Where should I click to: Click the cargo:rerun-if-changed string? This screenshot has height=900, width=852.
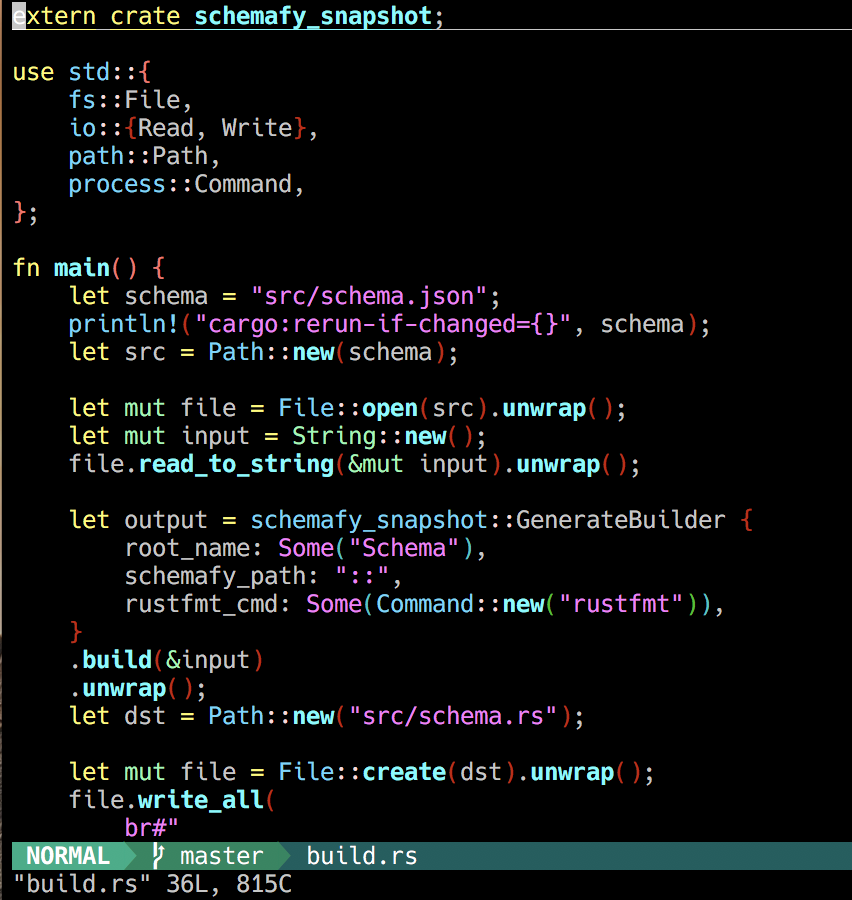tap(383, 324)
